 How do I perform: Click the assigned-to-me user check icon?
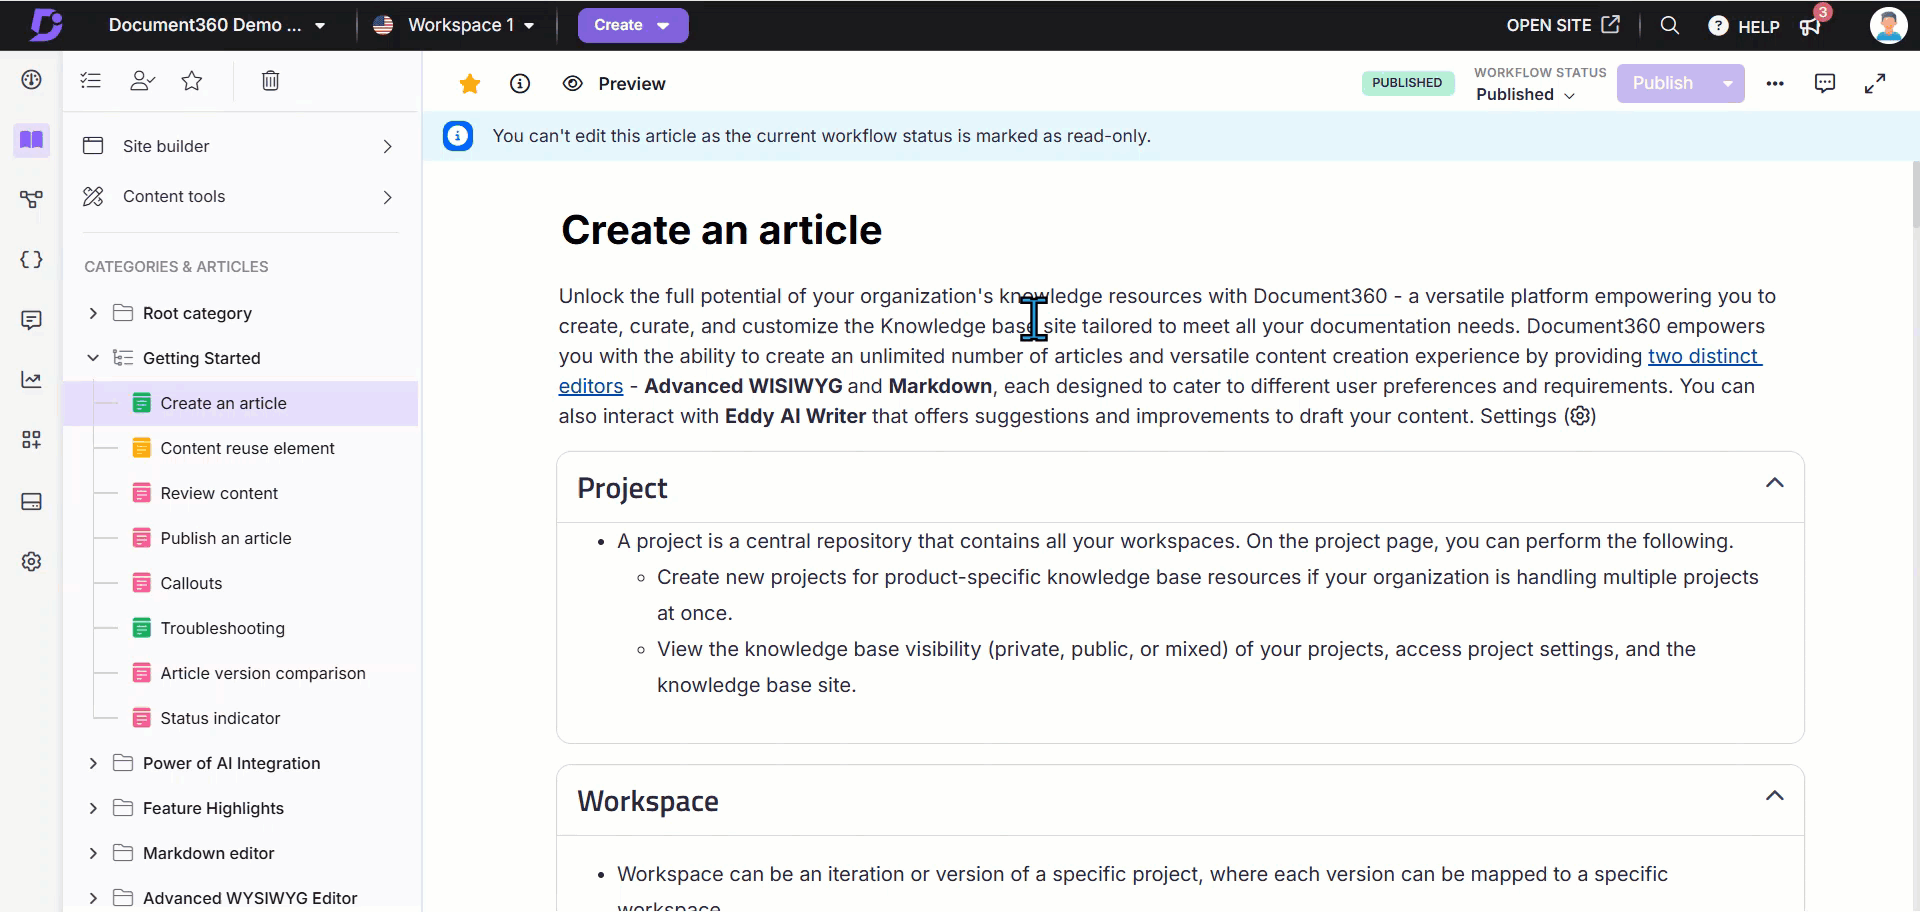(x=142, y=81)
